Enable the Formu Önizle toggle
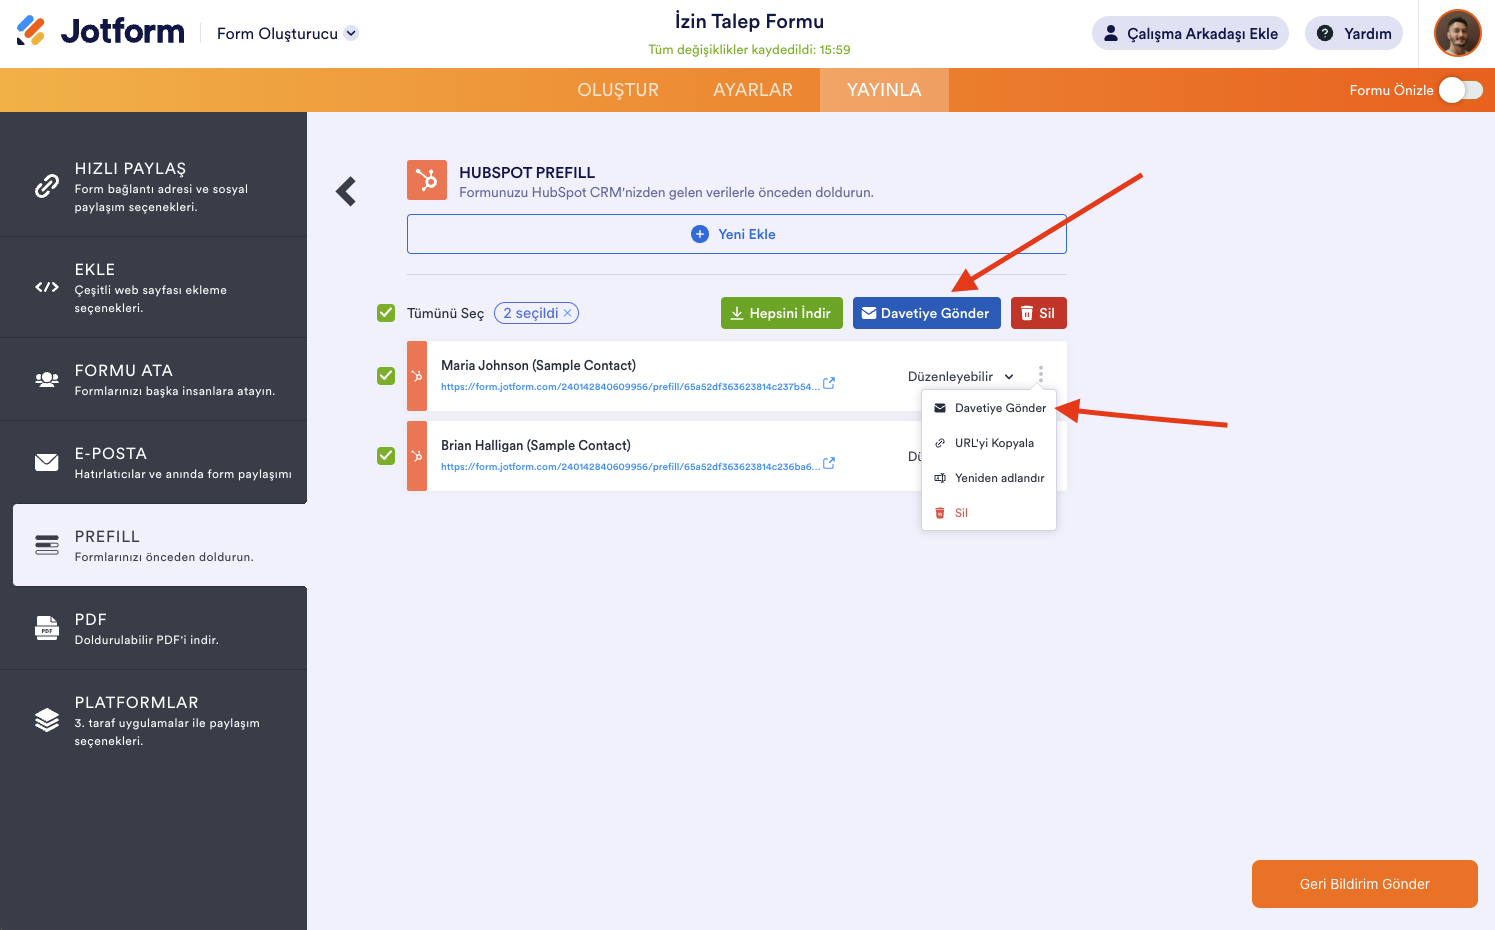 (1461, 90)
